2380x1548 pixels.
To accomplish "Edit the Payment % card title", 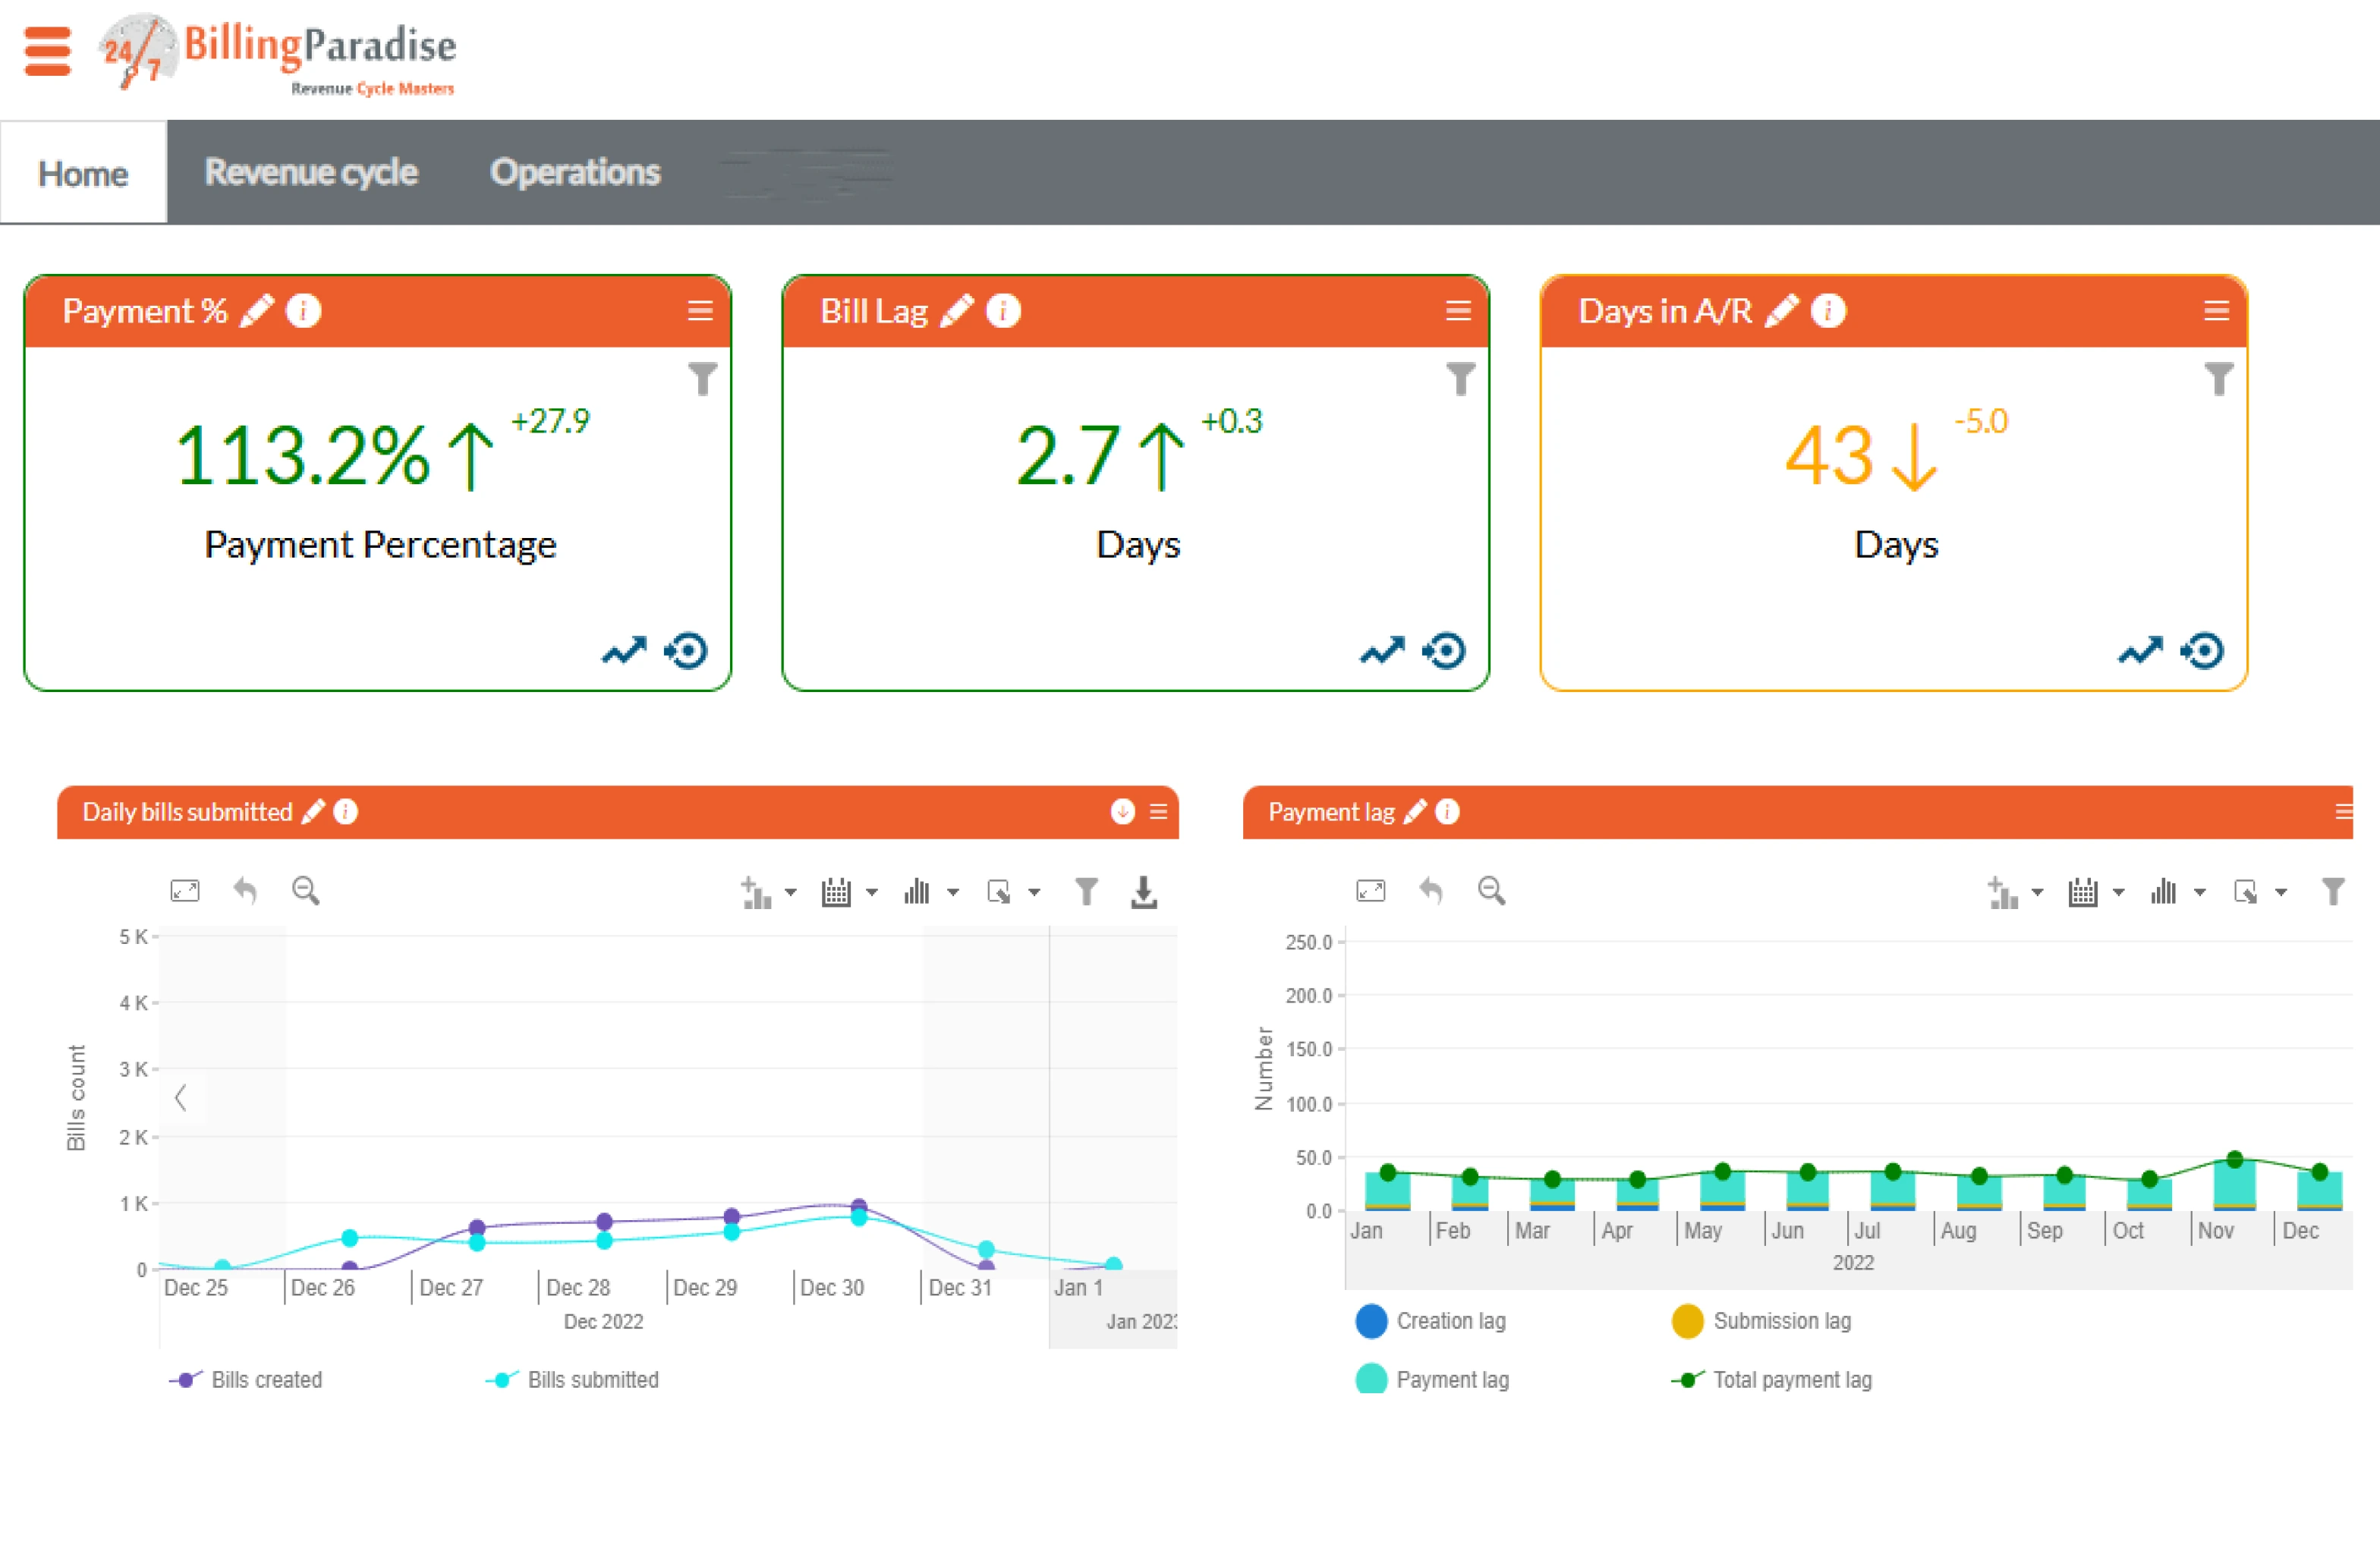I will coord(258,311).
